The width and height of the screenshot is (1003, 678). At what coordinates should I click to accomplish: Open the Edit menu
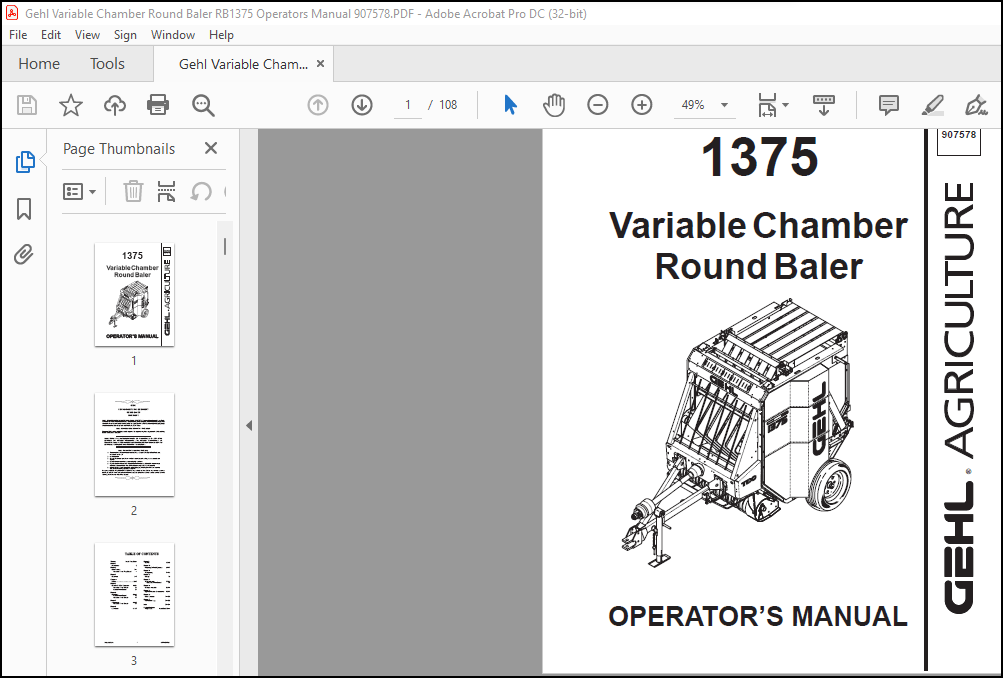51,35
